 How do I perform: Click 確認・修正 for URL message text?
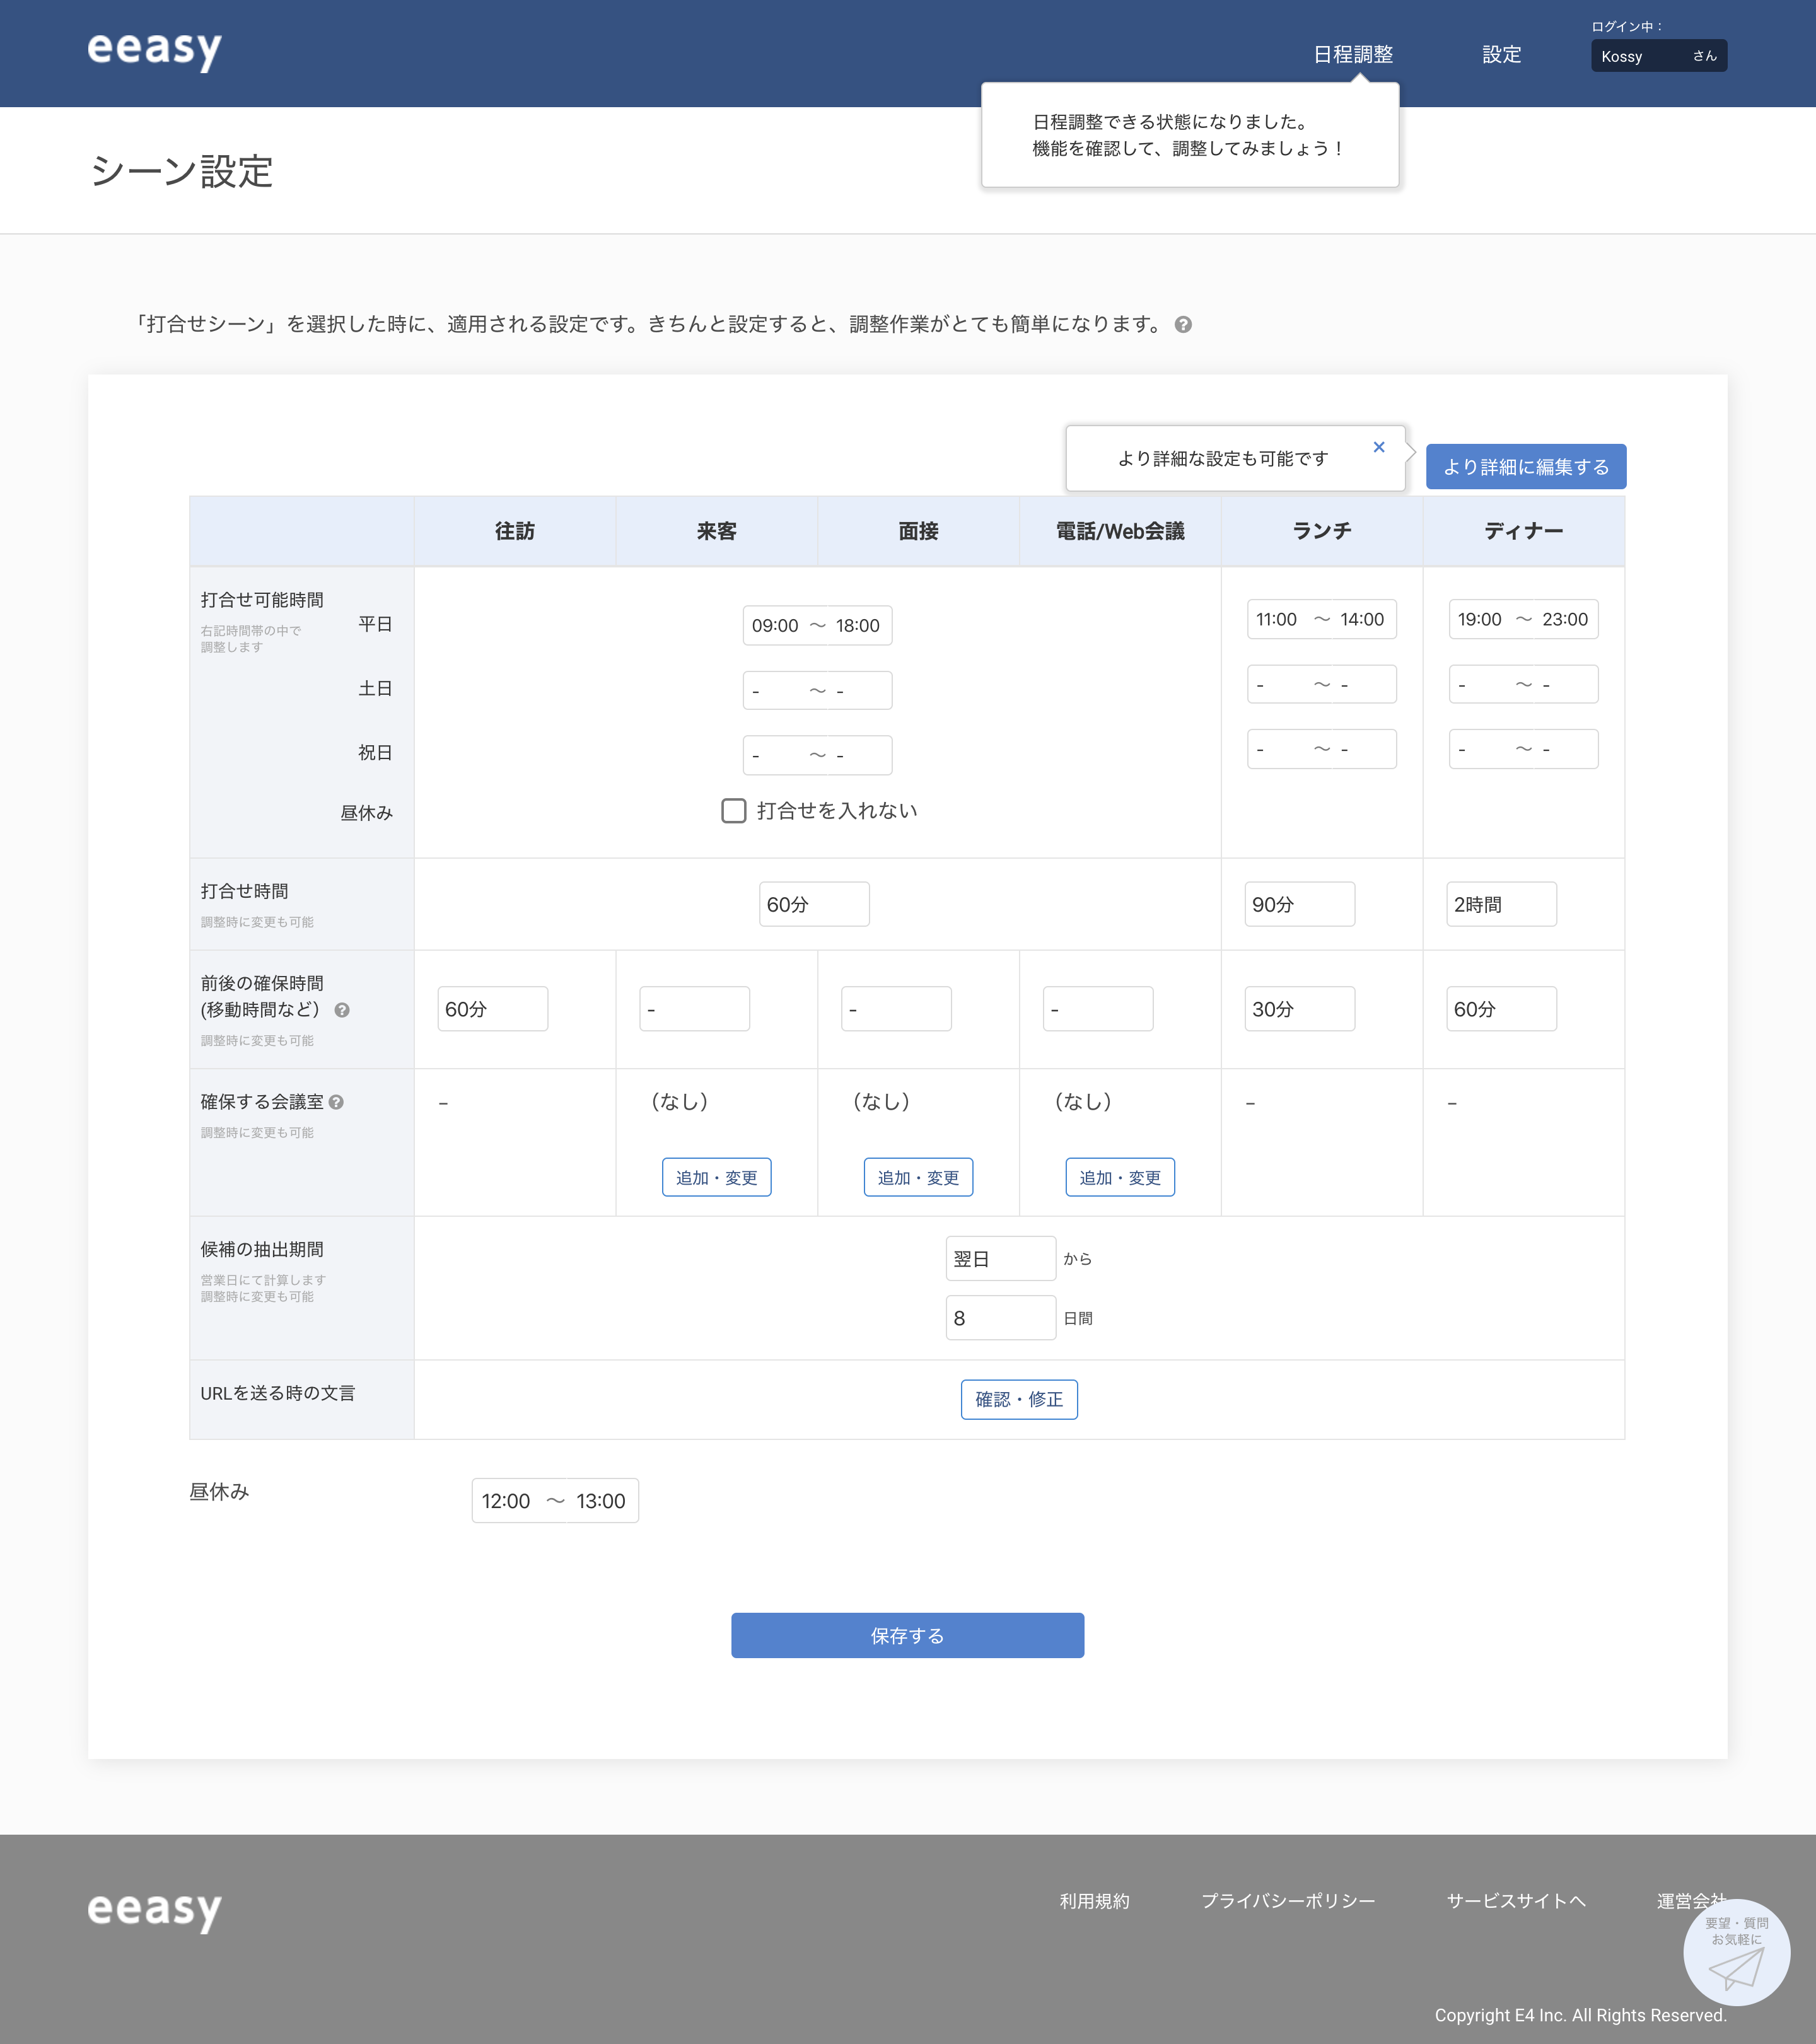click(1019, 1399)
